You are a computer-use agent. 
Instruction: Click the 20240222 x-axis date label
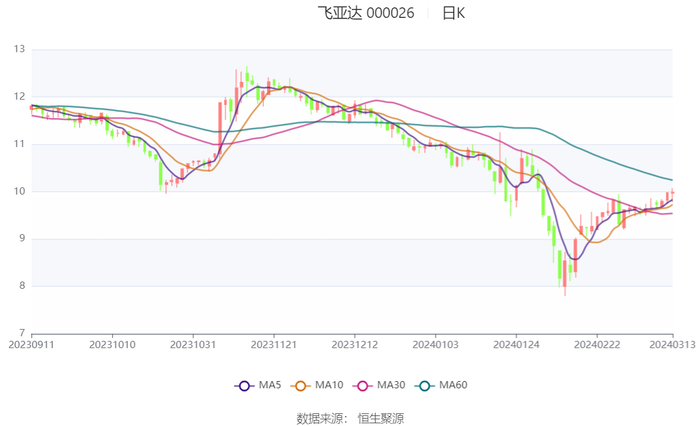click(596, 345)
